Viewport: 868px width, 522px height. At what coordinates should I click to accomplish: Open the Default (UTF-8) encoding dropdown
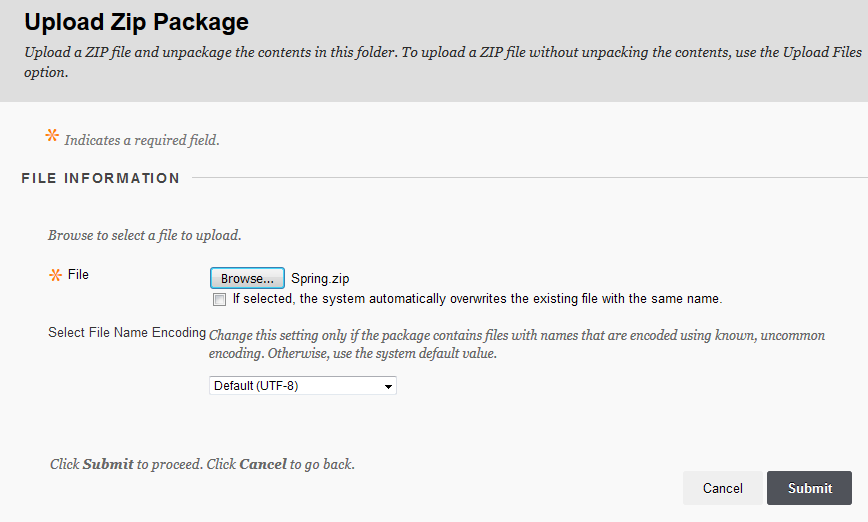[303, 385]
